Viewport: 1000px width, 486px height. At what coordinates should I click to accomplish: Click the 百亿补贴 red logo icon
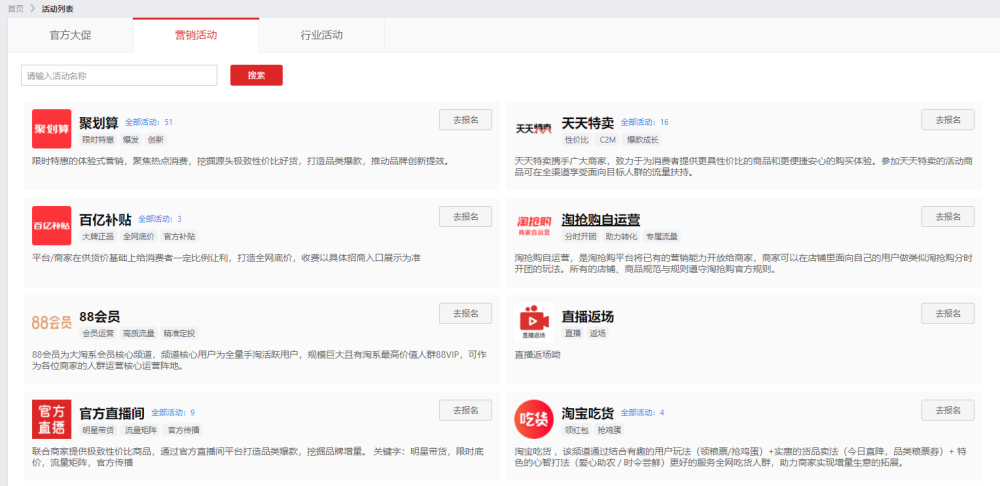coord(51,225)
